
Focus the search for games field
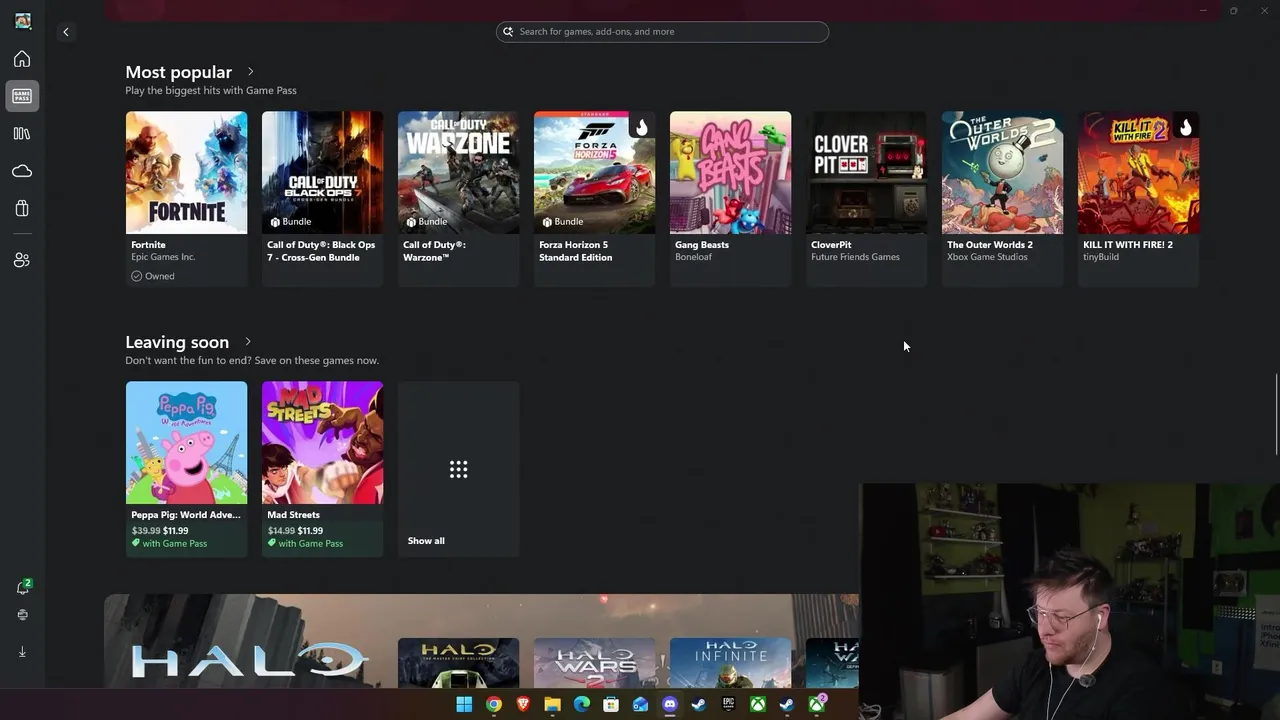click(662, 32)
